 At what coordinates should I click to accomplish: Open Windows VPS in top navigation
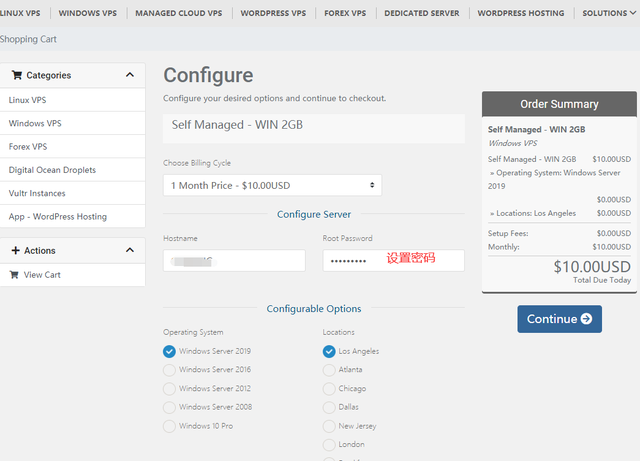(88, 13)
